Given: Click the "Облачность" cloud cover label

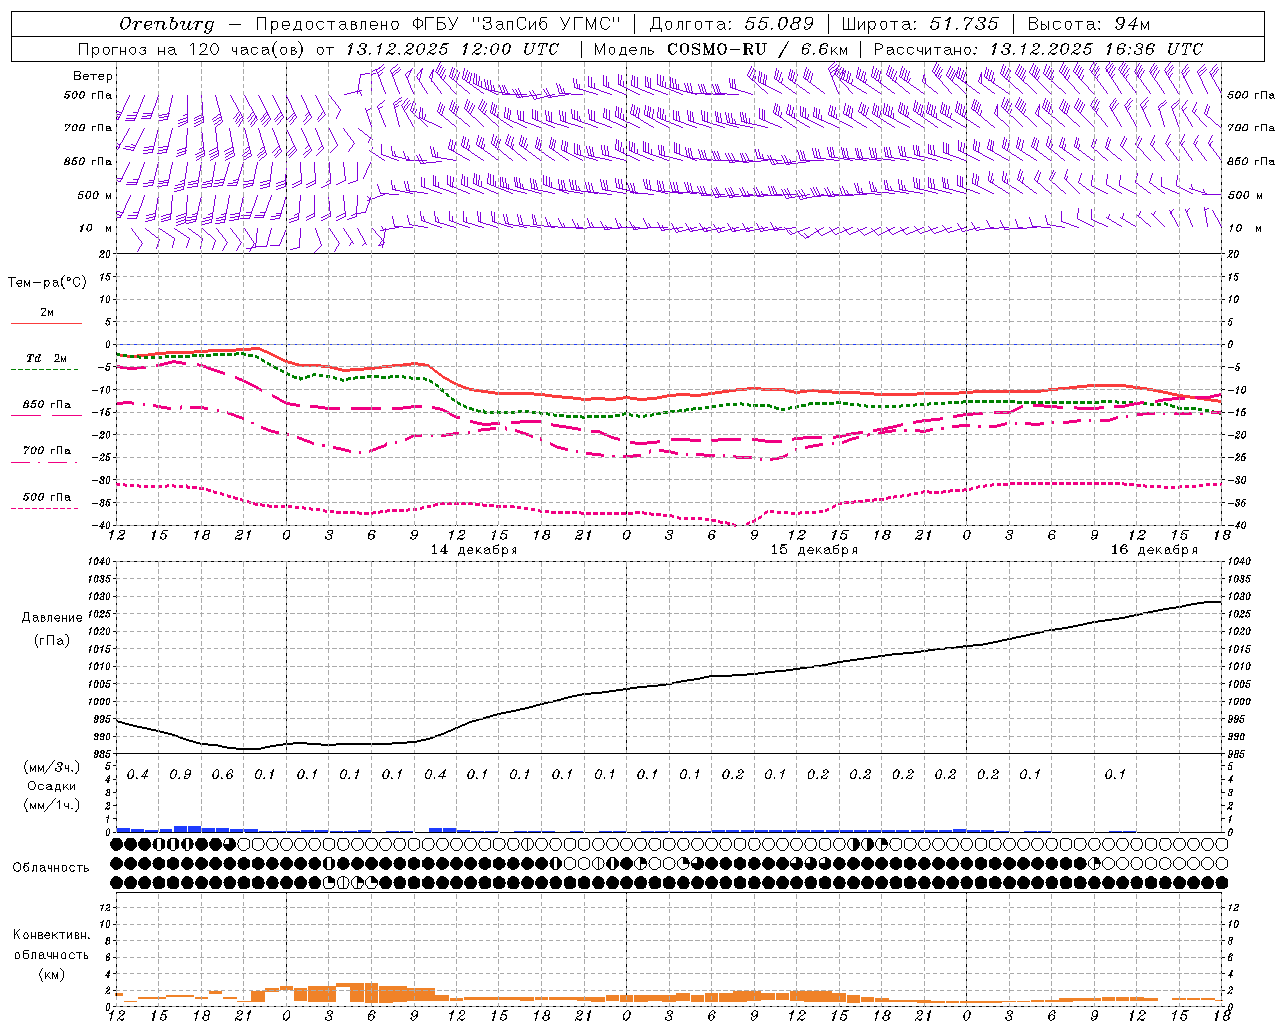Looking at the screenshot, I should [51, 868].
